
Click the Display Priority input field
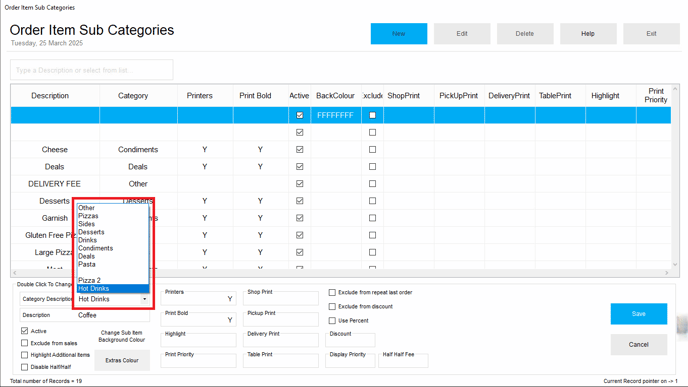[x=350, y=361]
